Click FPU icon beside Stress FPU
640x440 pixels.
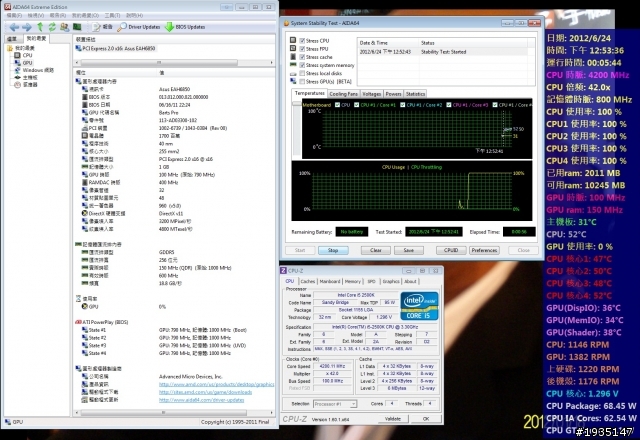293,48
